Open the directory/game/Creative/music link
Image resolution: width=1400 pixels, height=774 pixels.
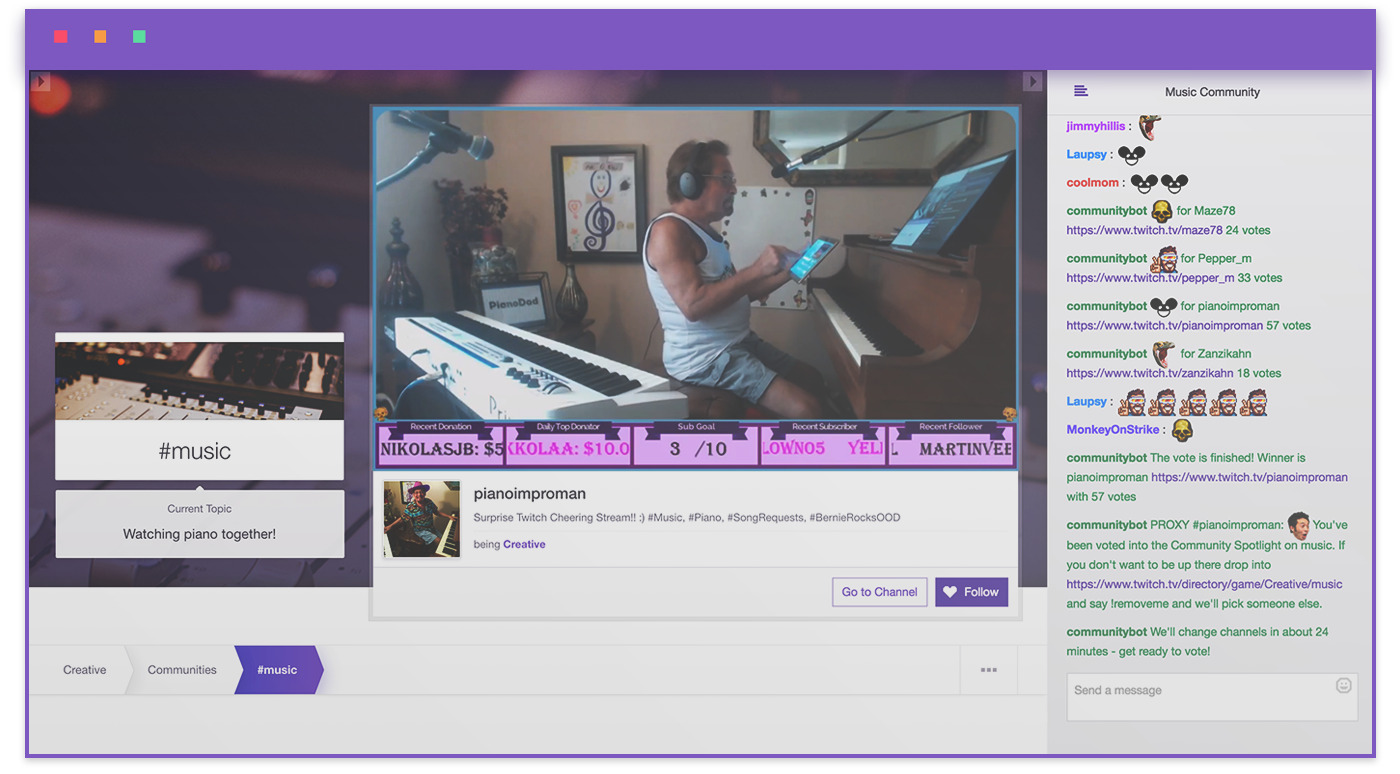(x=1204, y=584)
